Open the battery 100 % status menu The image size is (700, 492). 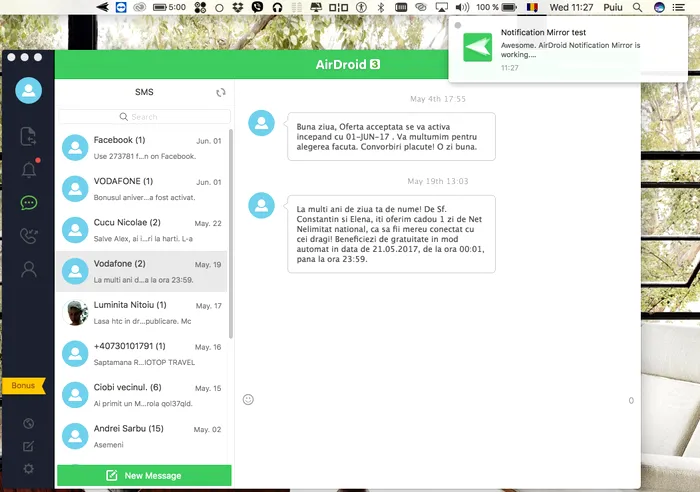tap(496, 7)
